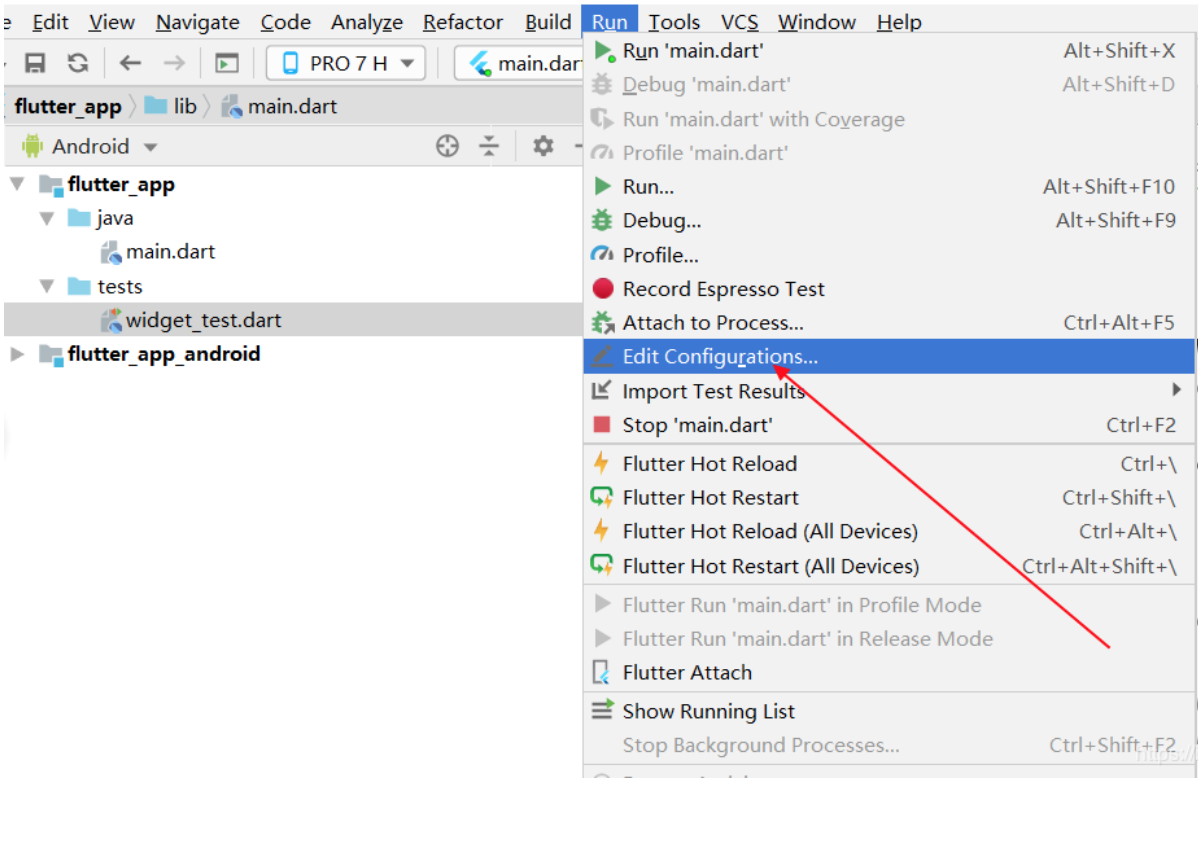The height and width of the screenshot is (868, 1198).
Task: Open project panel gear settings icon
Action: pyautogui.click(x=543, y=145)
